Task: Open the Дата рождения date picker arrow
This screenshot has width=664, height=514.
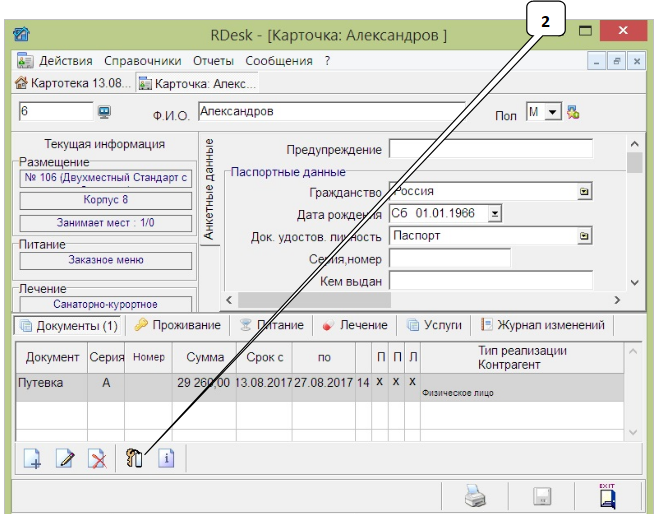Action: [494, 213]
